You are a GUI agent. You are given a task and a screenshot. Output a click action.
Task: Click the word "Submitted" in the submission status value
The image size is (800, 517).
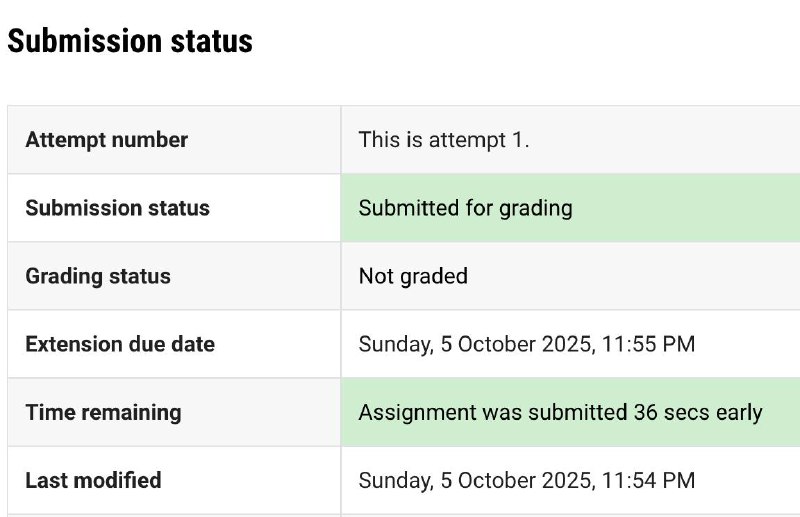coord(404,208)
